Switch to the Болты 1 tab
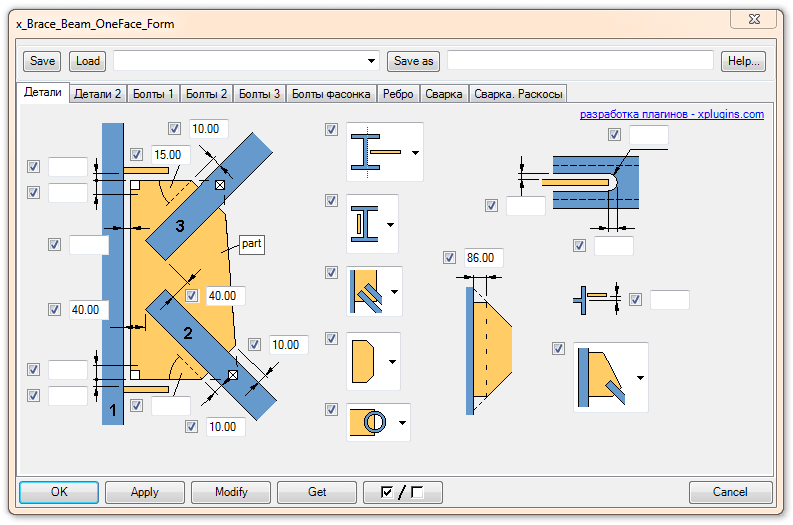 153,94
